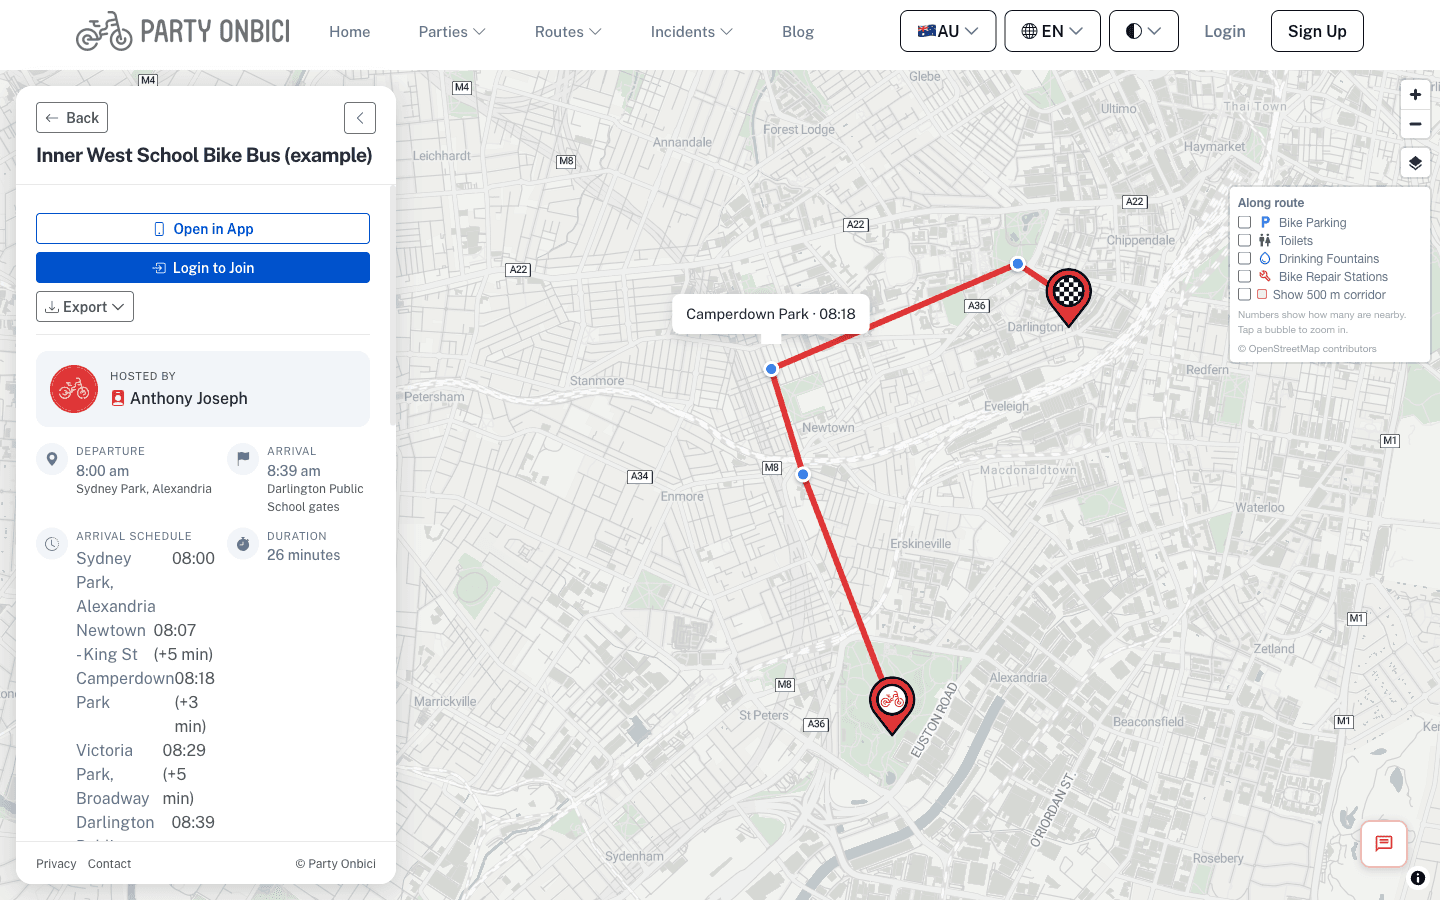Viewport: 1440px width, 900px height.
Task: Open the AU country selector
Action: coord(948,31)
